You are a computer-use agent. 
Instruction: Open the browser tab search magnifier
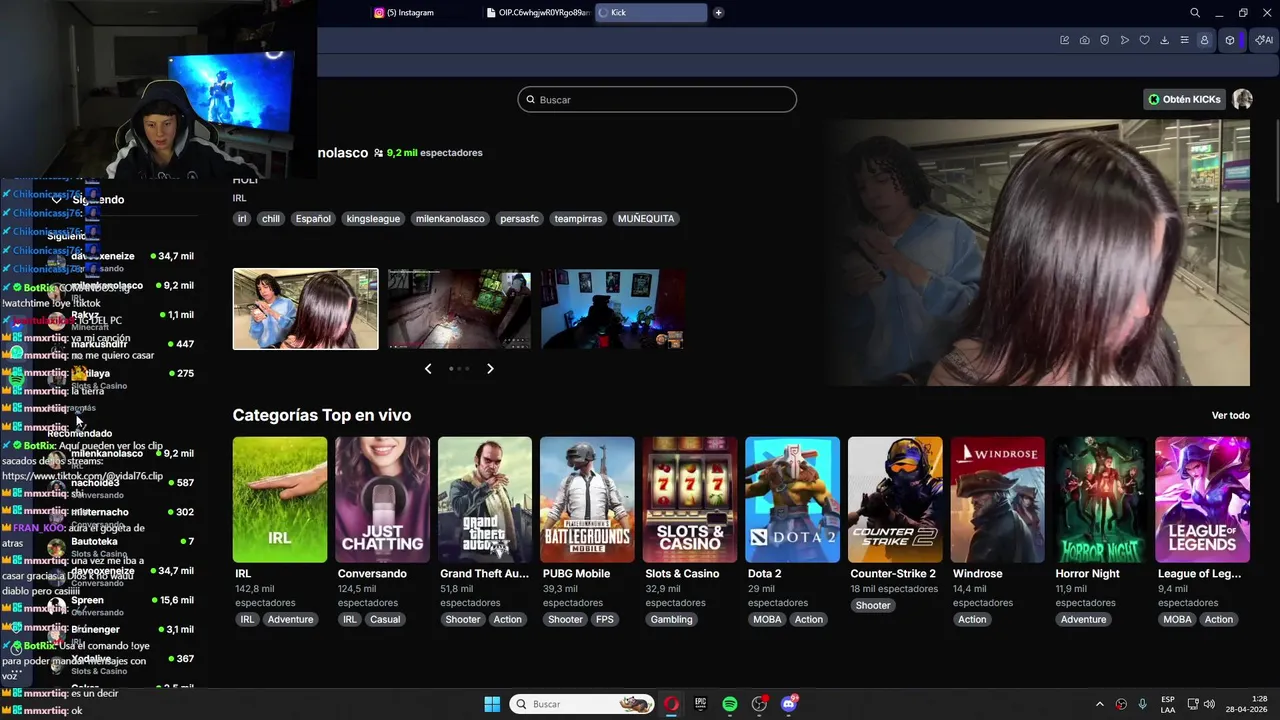coord(1195,13)
